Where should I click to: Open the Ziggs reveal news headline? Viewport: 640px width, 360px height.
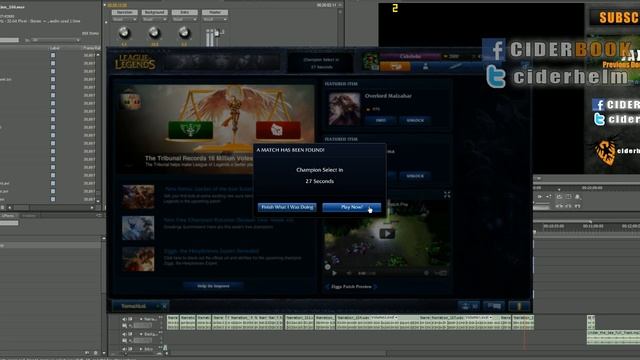point(211,251)
